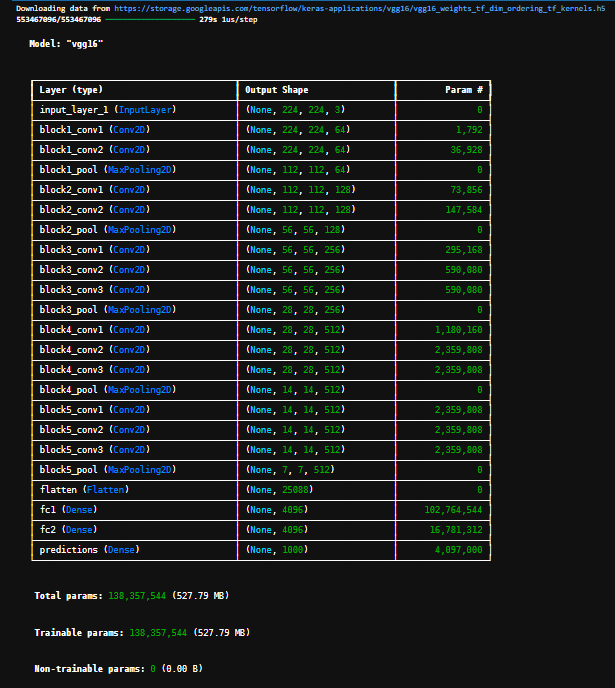This screenshot has width=615, height=688.
Task: Select the Total params value 138,357,544
Action: pyautogui.click(x=137, y=596)
